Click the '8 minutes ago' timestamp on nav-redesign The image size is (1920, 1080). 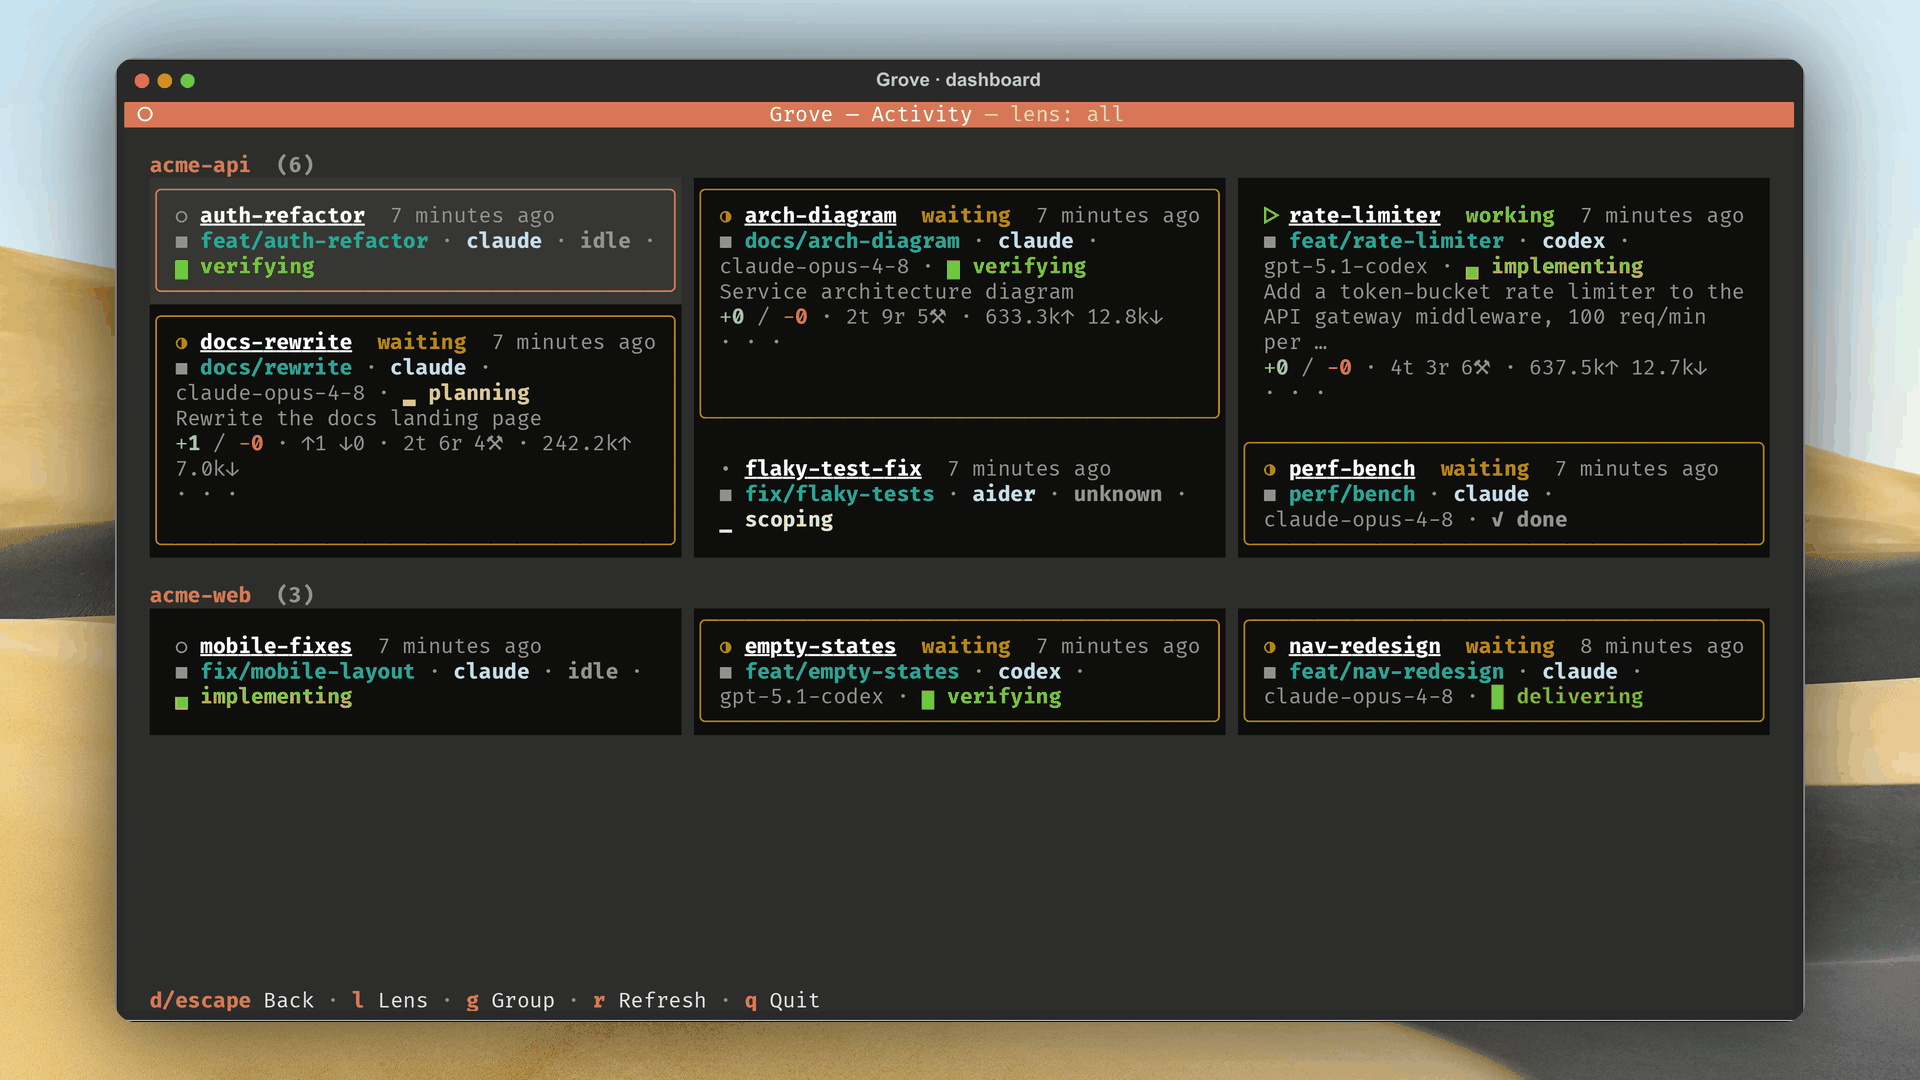(1662, 647)
